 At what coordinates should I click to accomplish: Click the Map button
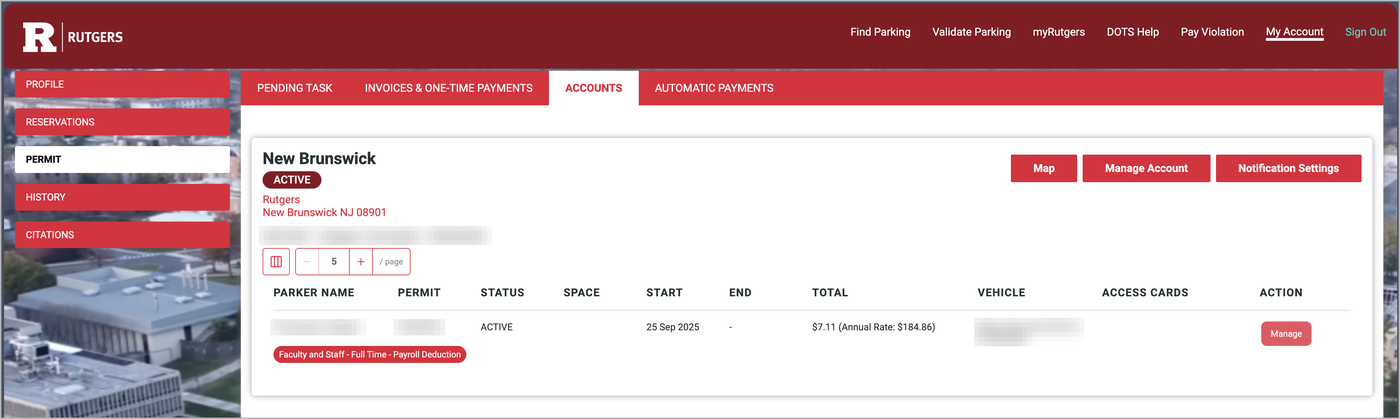[1044, 168]
